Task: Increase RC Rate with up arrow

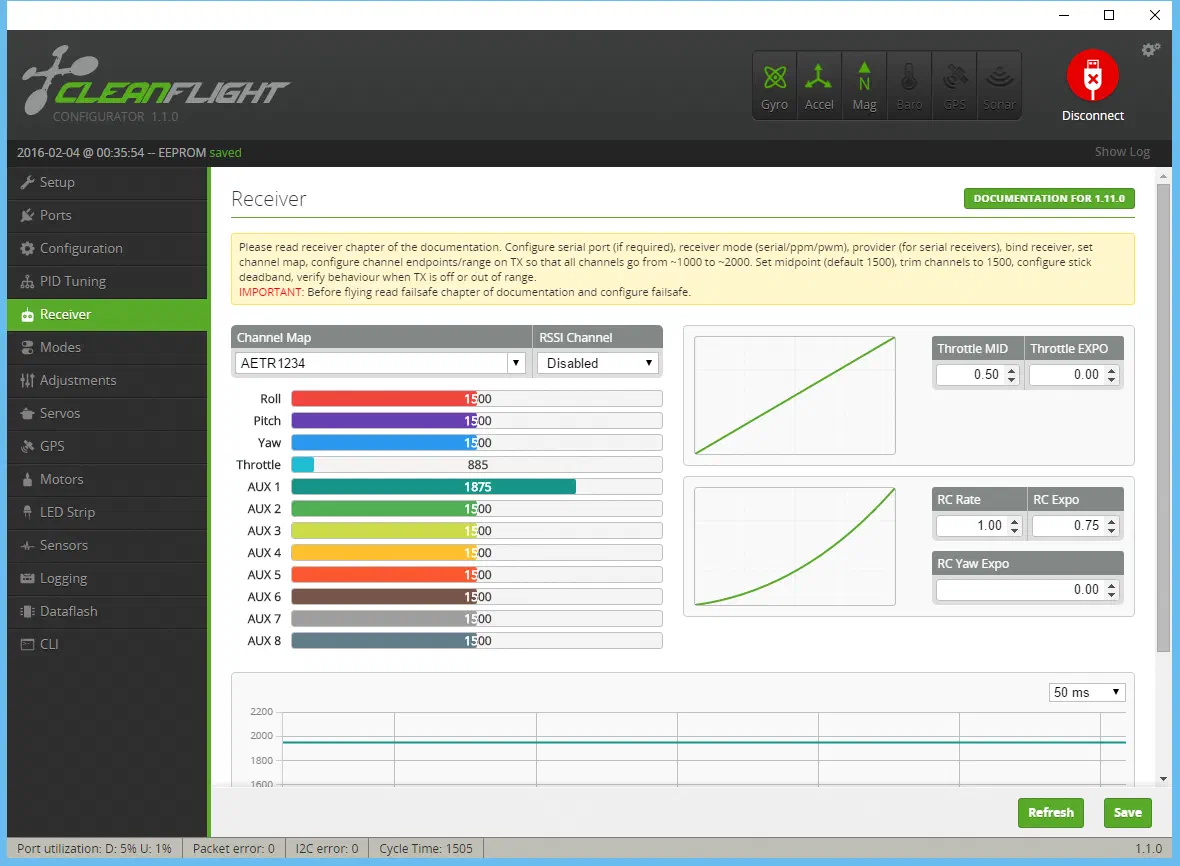Action: click(1014, 521)
